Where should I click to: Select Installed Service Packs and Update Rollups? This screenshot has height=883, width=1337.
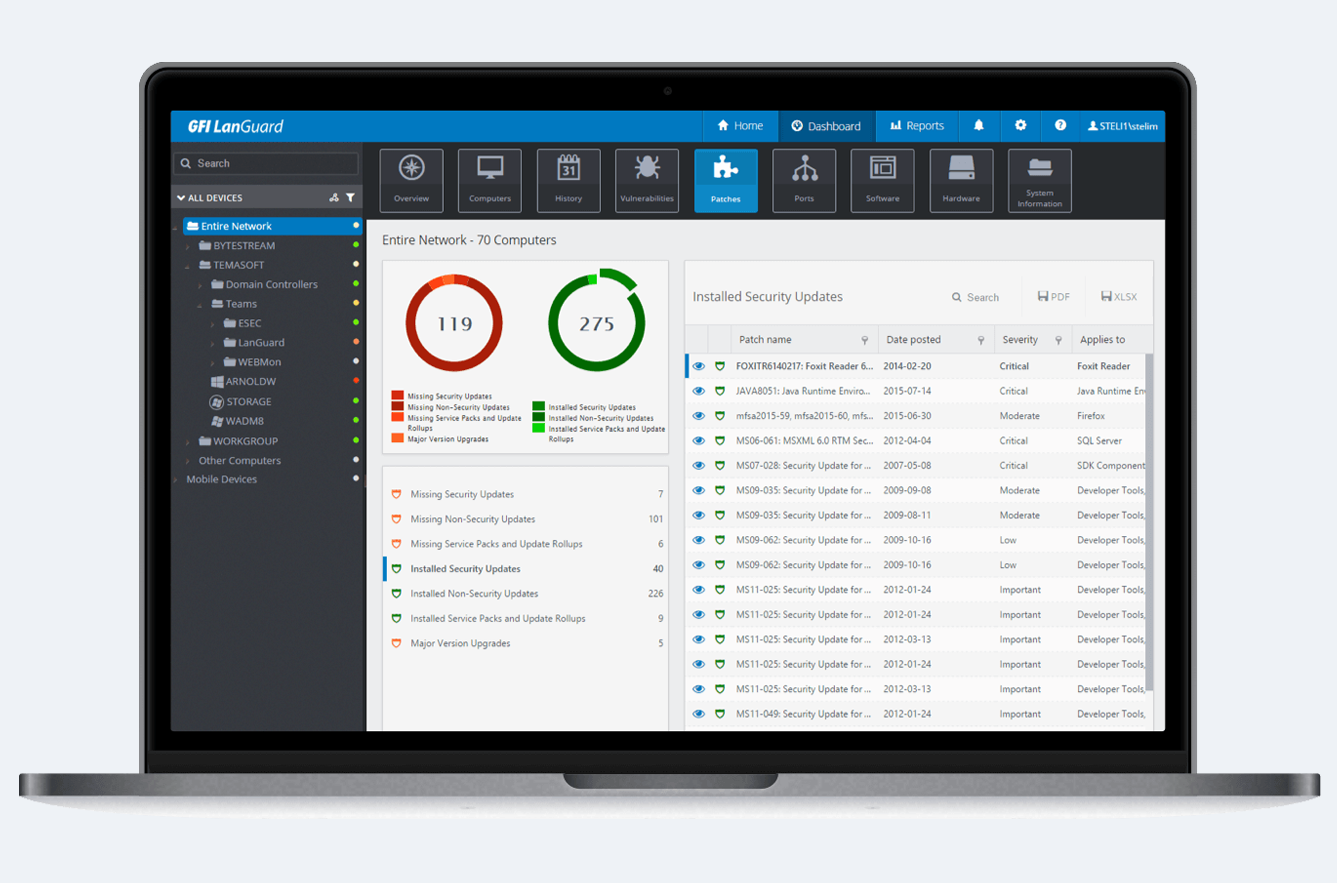click(x=526, y=619)
